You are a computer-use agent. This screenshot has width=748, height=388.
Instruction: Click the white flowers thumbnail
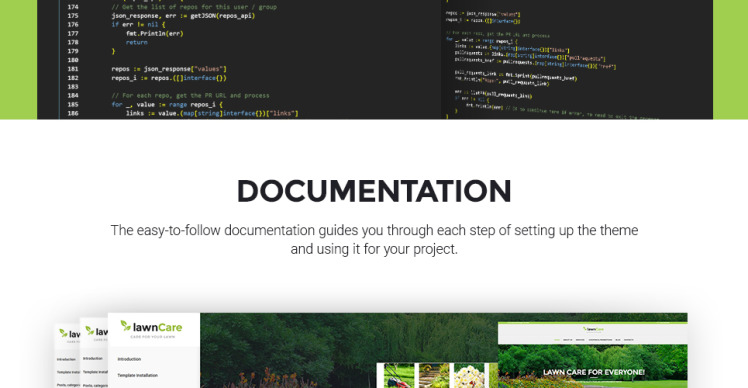pos(469,376)
